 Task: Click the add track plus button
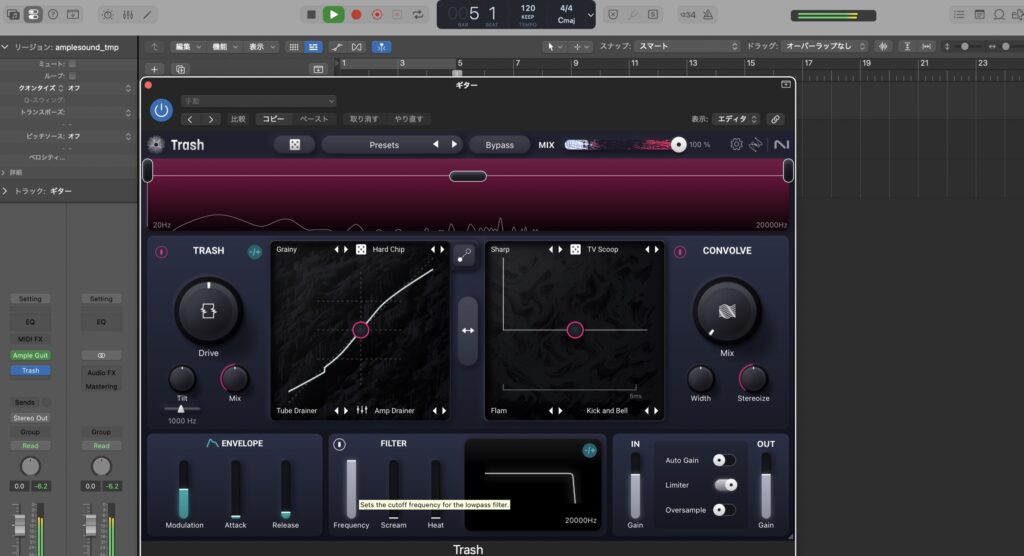tap(154, 69)
